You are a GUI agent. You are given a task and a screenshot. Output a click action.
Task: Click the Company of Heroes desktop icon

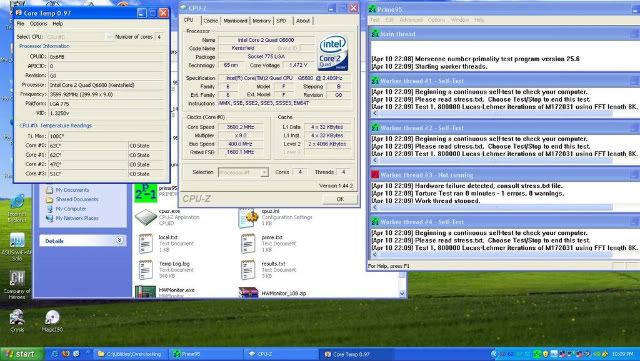[17, 279]
